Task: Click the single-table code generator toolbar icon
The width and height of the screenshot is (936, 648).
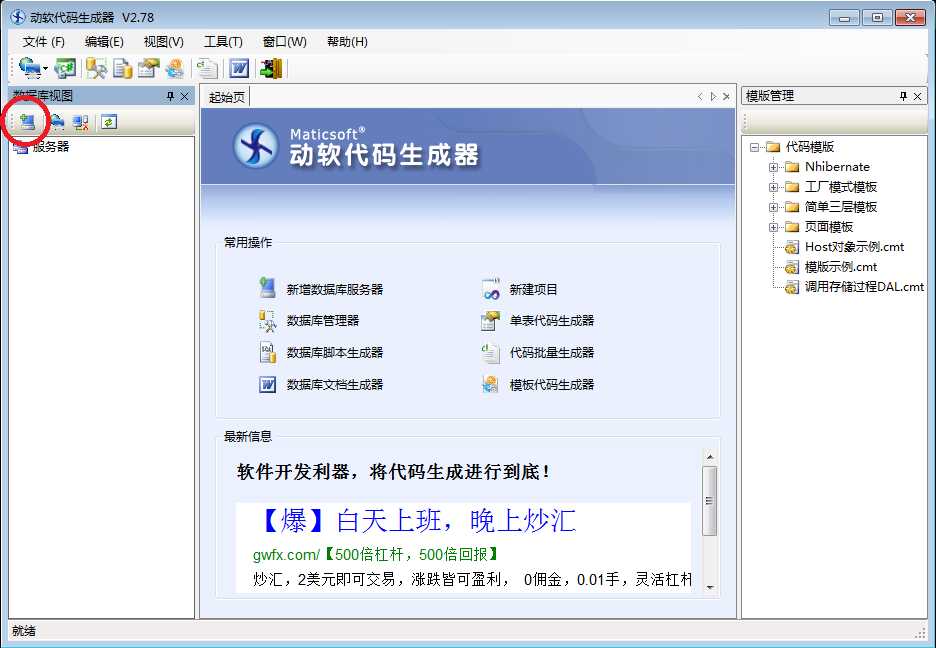Action: coord(149,69)
